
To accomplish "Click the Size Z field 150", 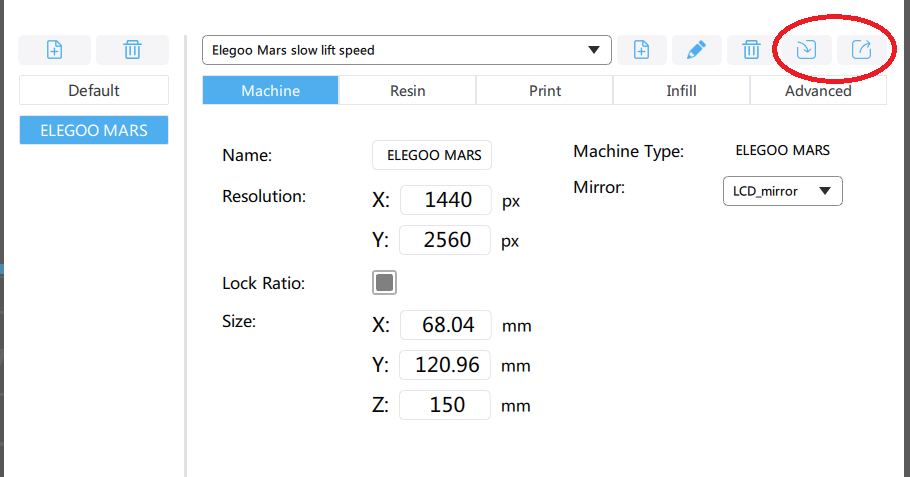I will [445, 404].
